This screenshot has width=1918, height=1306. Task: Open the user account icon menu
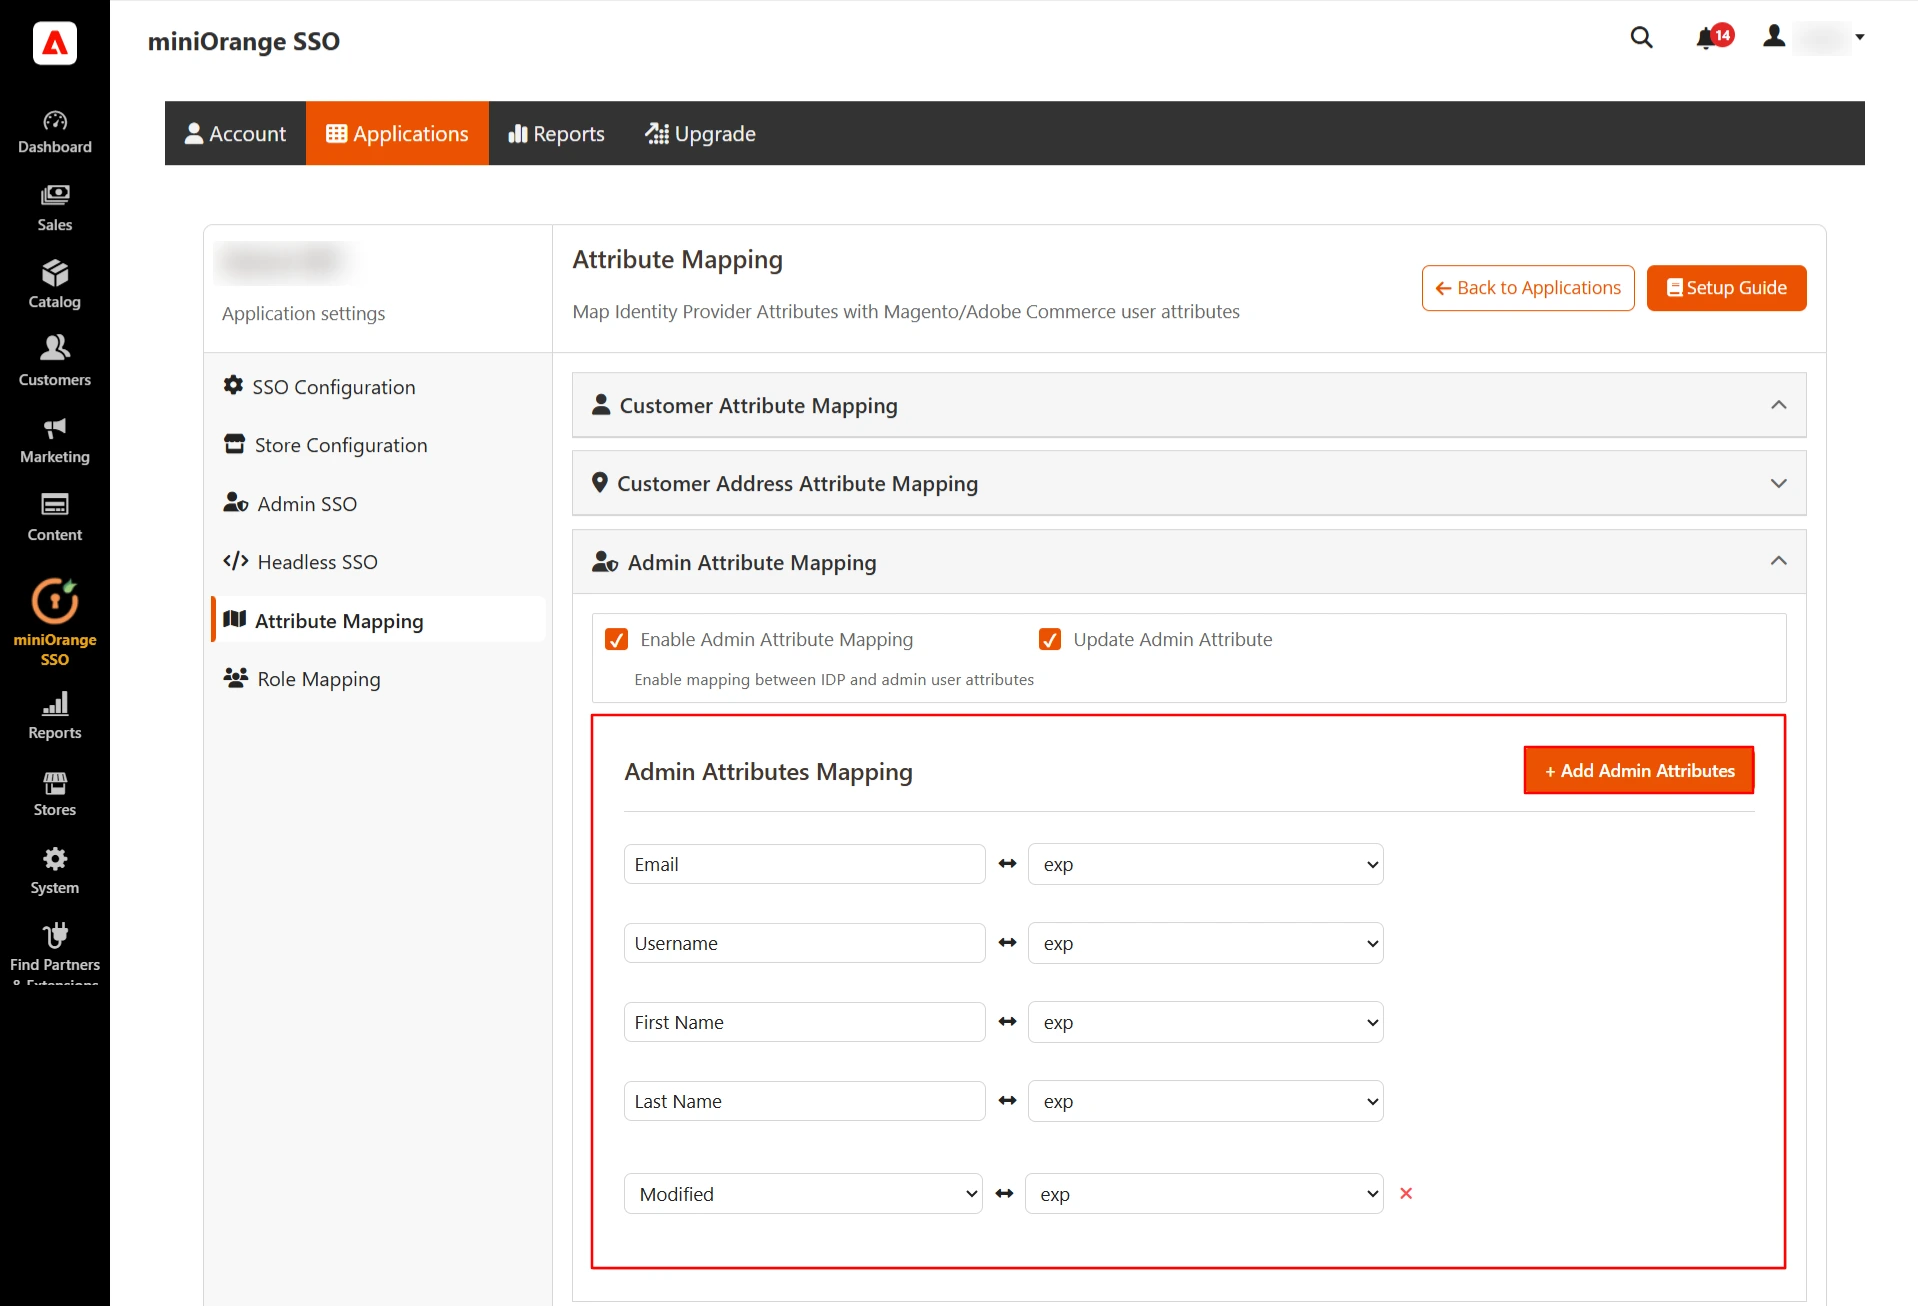(x=1774, y=37)
